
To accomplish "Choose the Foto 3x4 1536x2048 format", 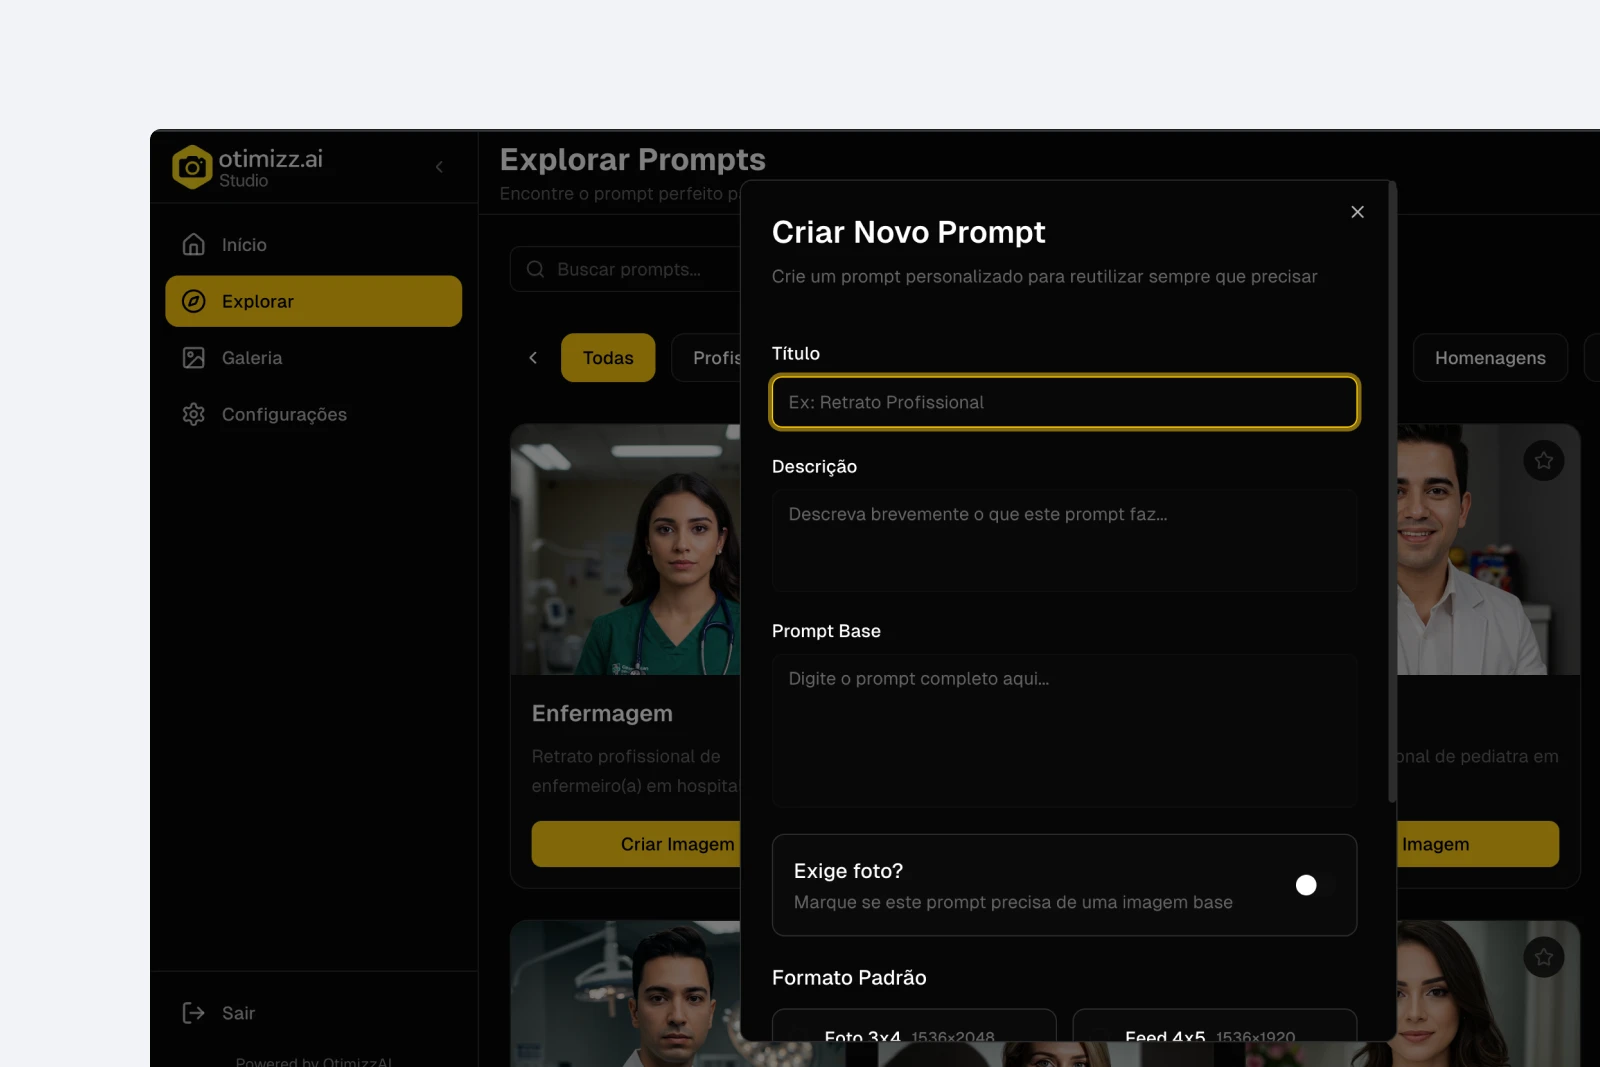I will point(914,1035).
